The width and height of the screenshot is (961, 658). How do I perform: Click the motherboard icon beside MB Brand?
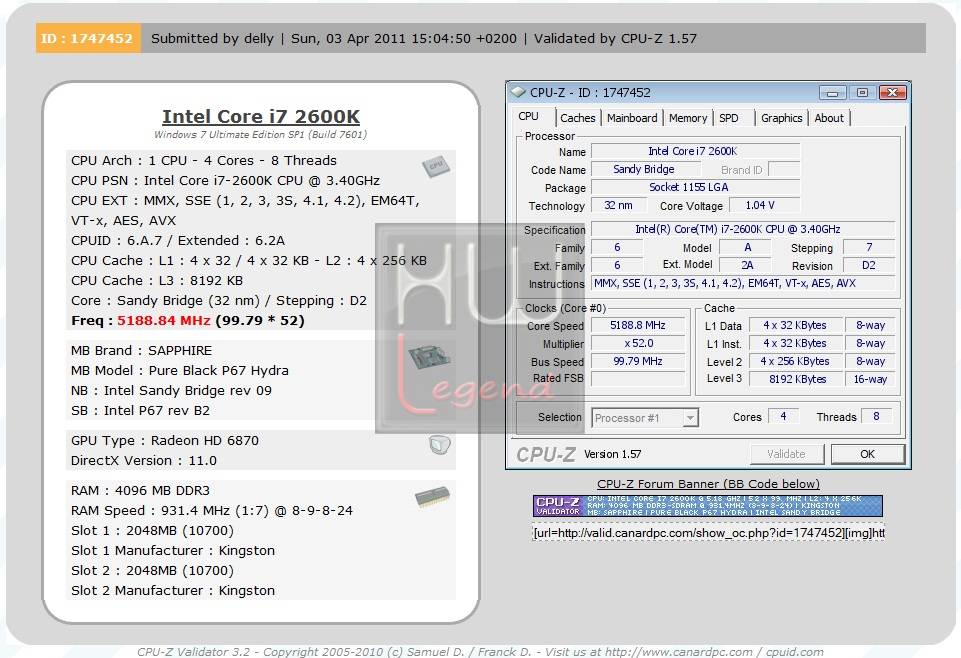coord(430,357)
